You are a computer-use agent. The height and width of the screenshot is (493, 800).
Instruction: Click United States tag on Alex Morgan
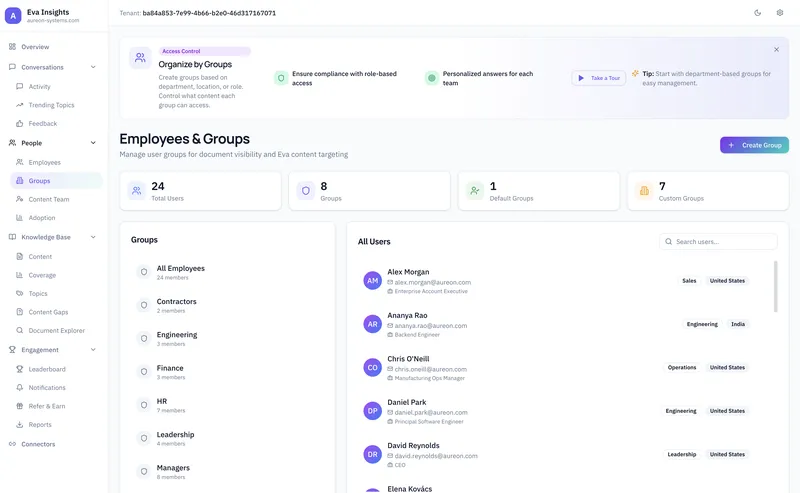(727, 281)
